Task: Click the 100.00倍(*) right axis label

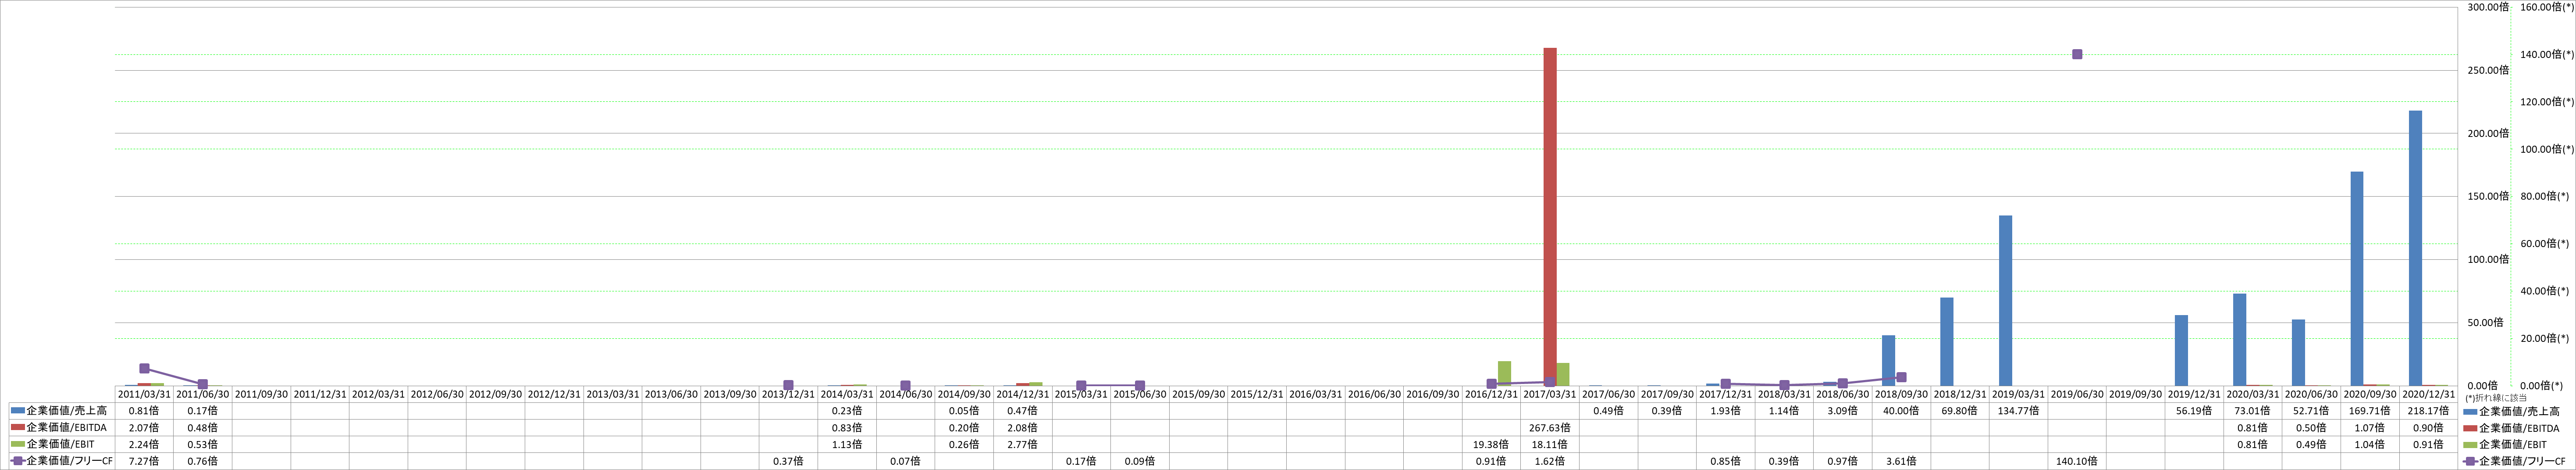Action: (2547, 149)
